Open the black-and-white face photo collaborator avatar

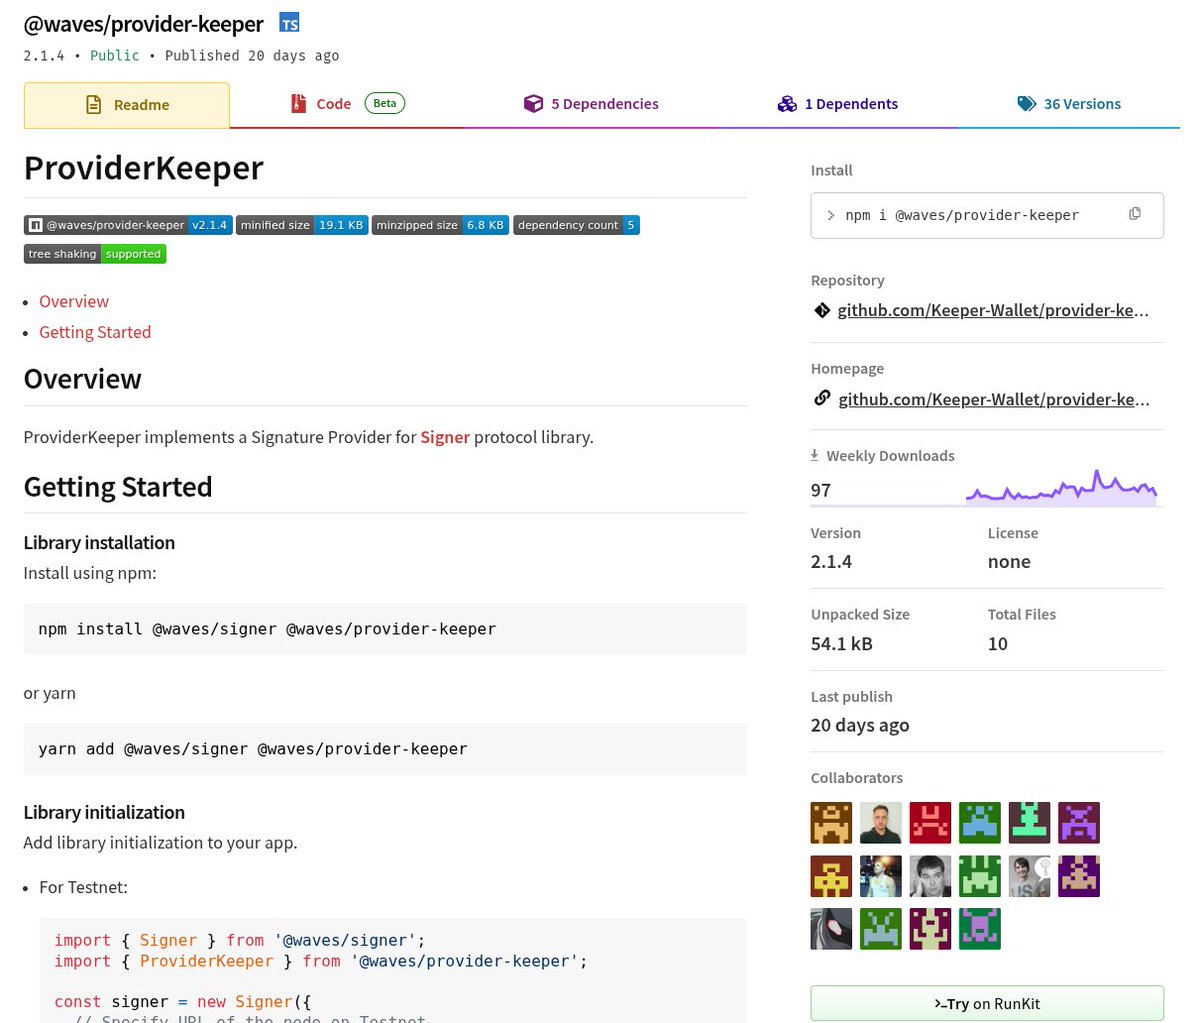click(x=930, y=876)
